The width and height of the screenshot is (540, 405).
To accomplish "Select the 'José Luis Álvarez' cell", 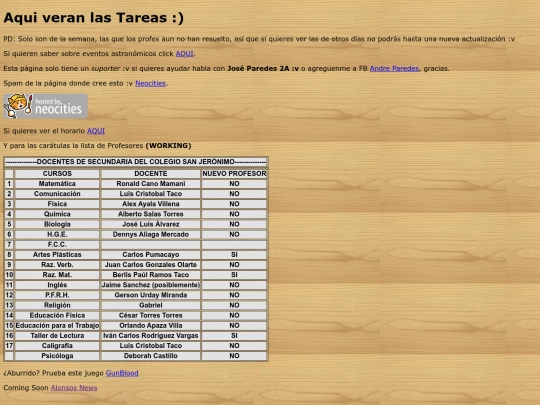I will (150, 224).
